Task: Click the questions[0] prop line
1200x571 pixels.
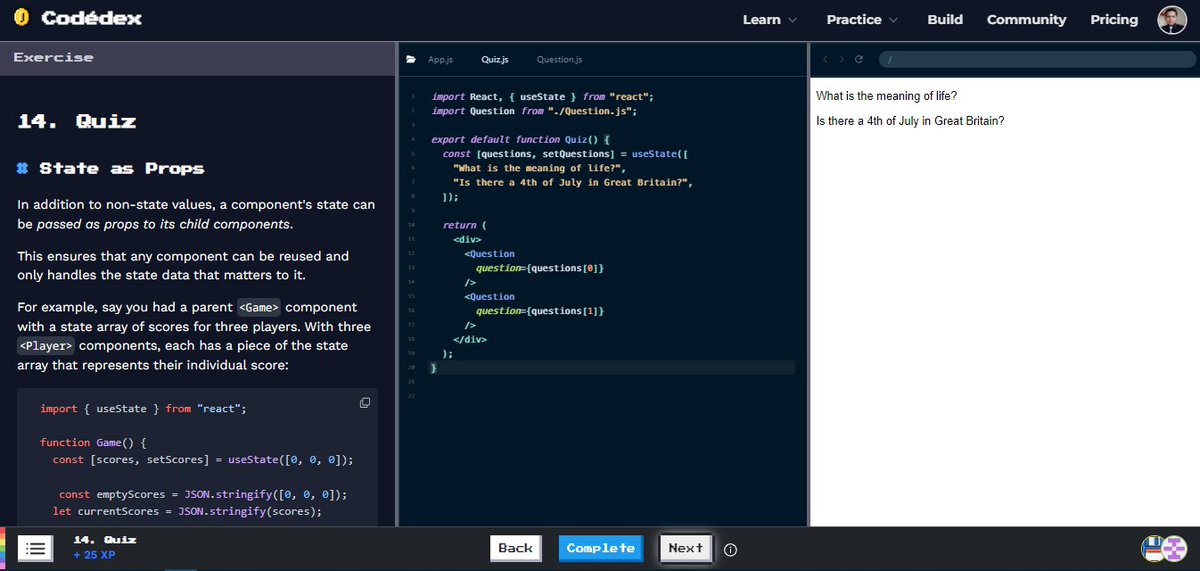Action: pyautogui.click(x=539, y=268)
